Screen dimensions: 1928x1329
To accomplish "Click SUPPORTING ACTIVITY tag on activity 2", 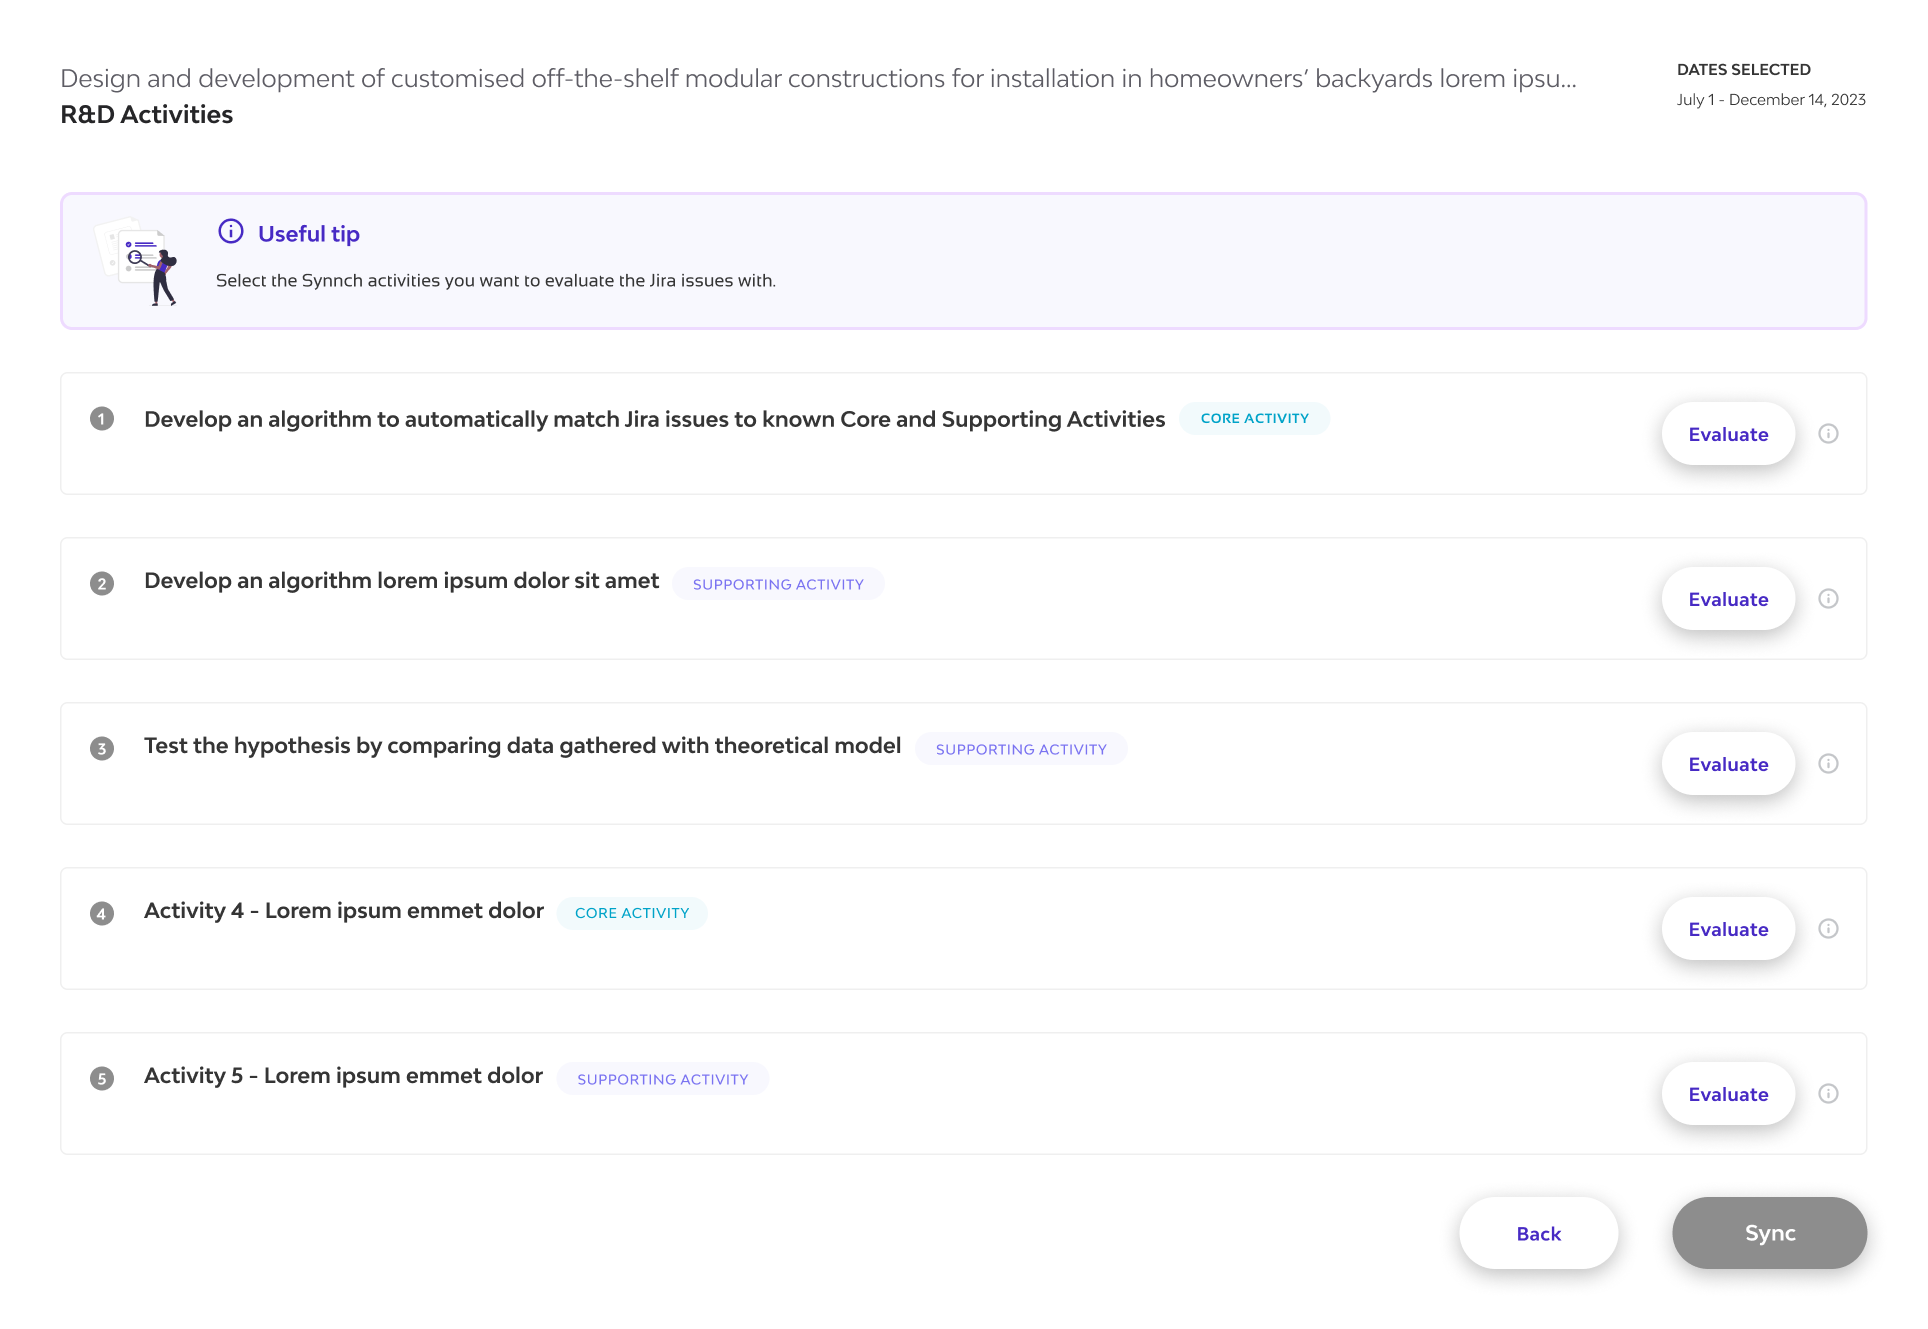I will pos(778,584).
